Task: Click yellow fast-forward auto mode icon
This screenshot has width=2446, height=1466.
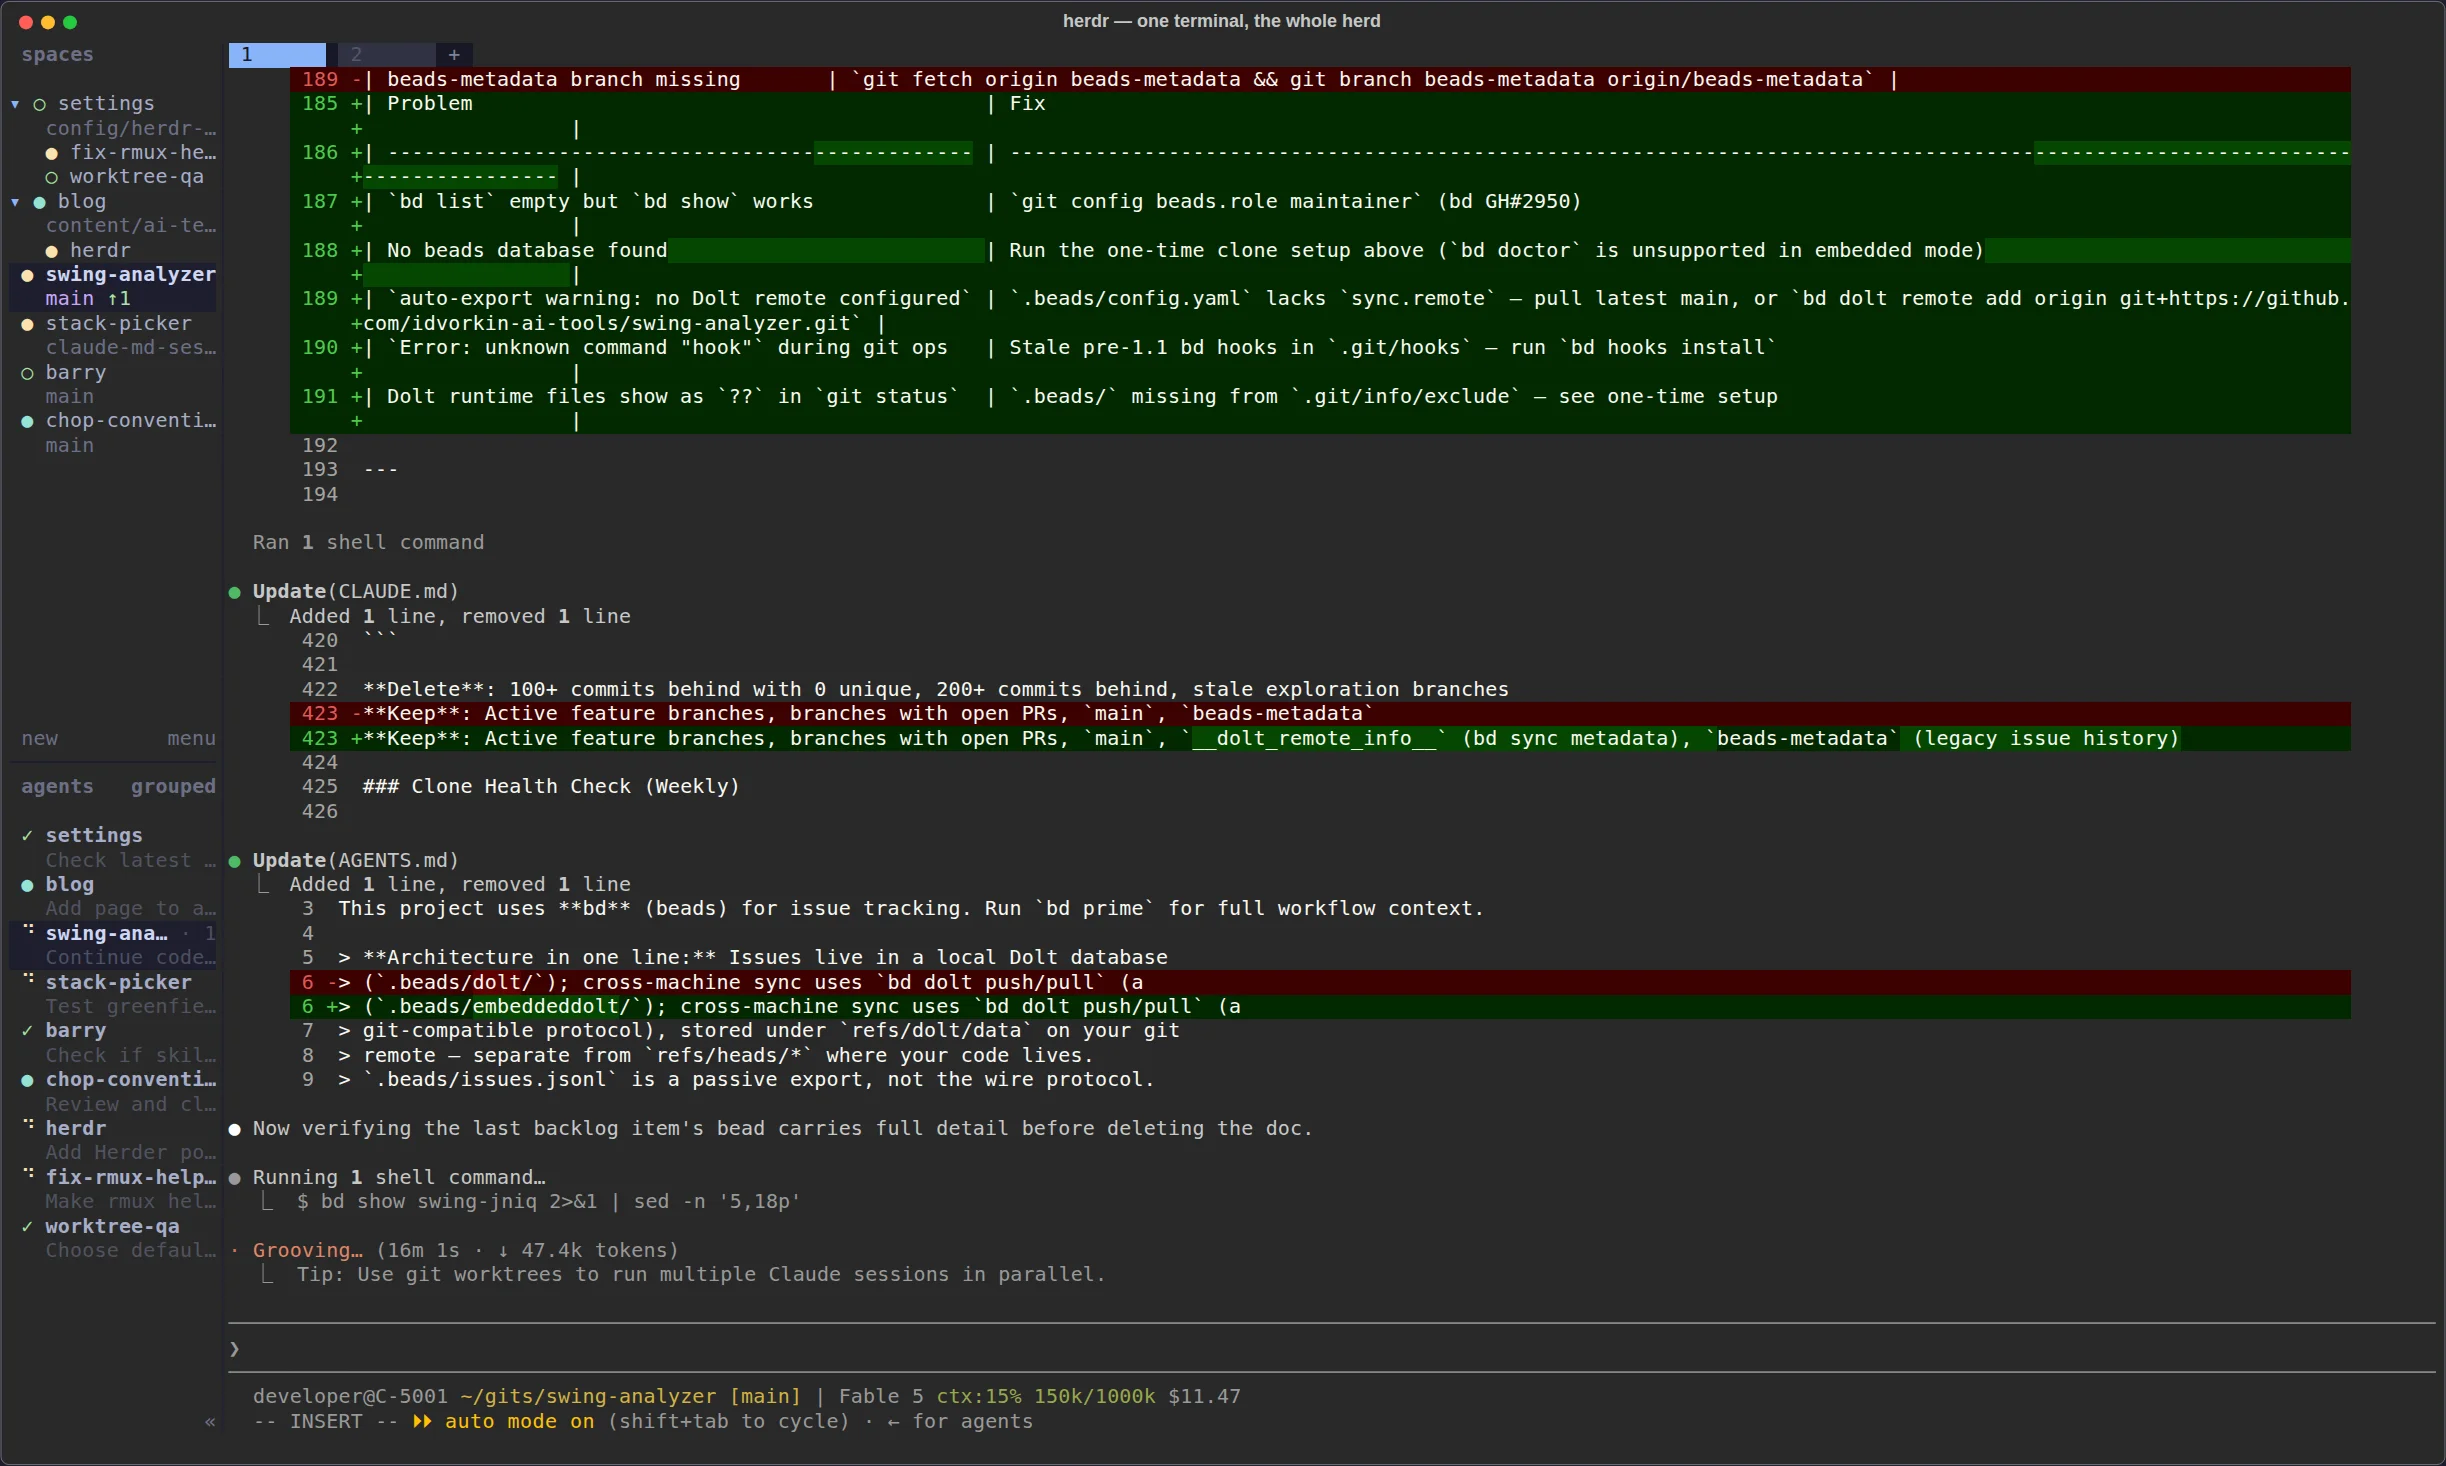Action: (x=422, y=1422)
